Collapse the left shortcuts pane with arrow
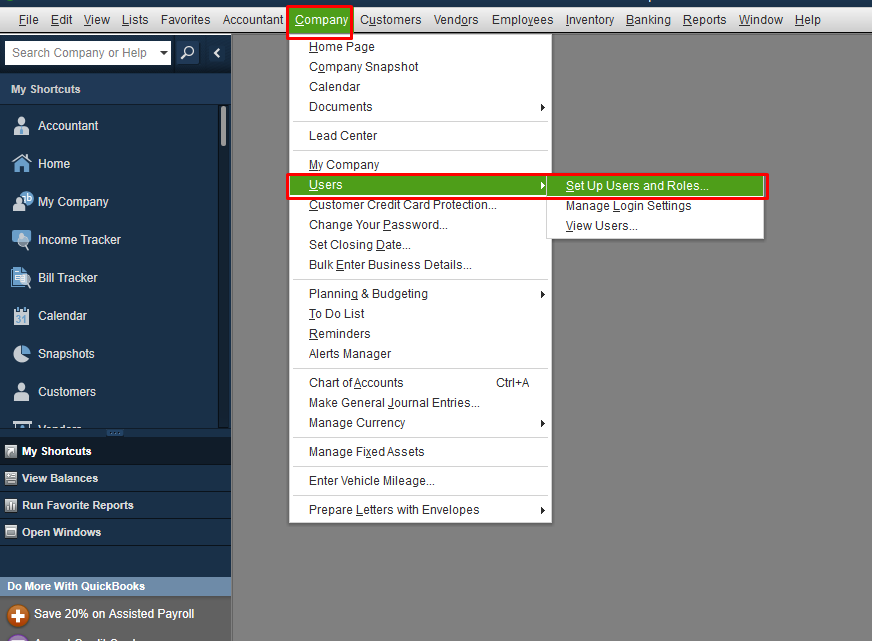Screen dimensions: 872x641 pyautogui.click(x=217, y=53)
